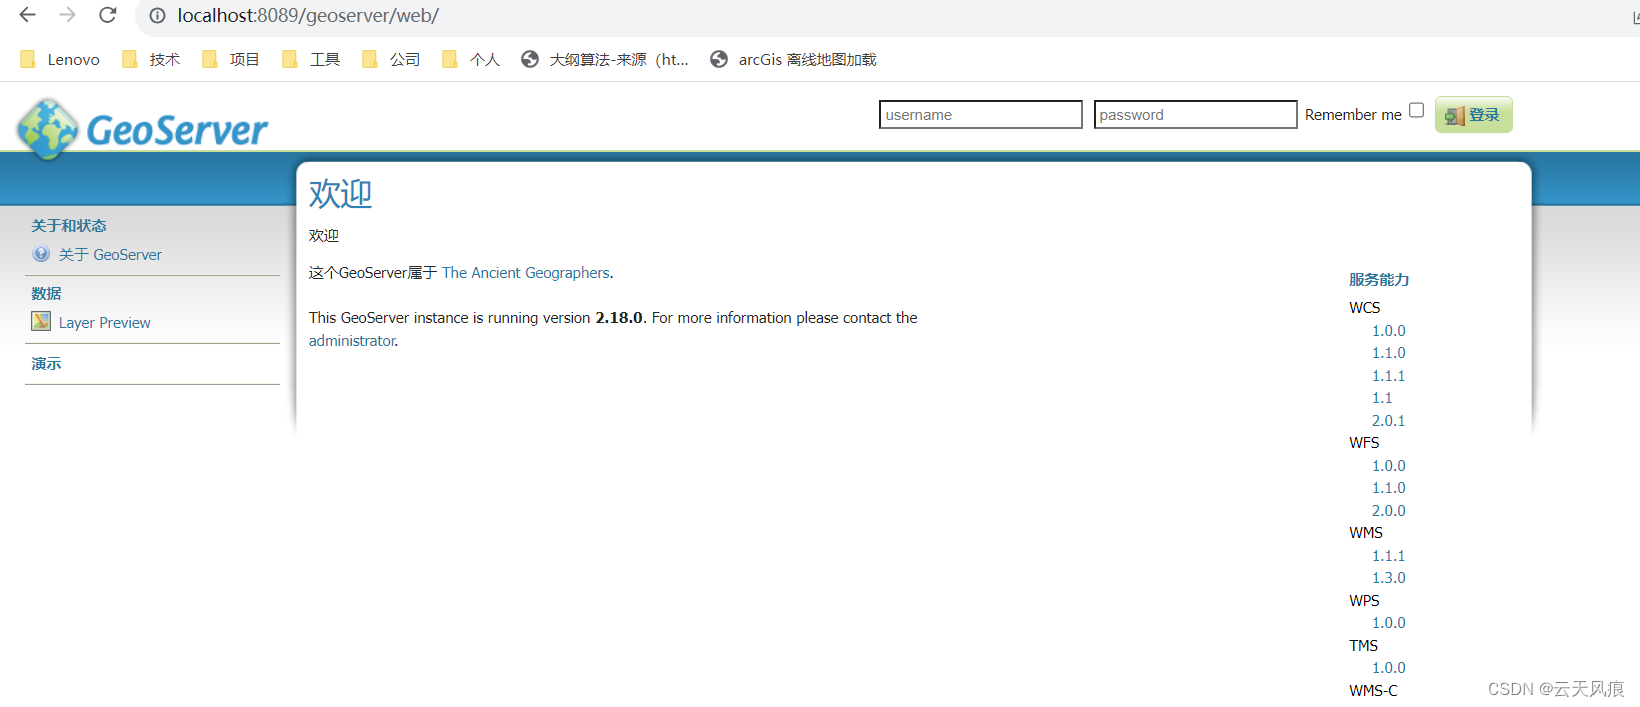Click the browser back arrow
The height and width of the screenshot is (707, 1640).
point(28,15)
